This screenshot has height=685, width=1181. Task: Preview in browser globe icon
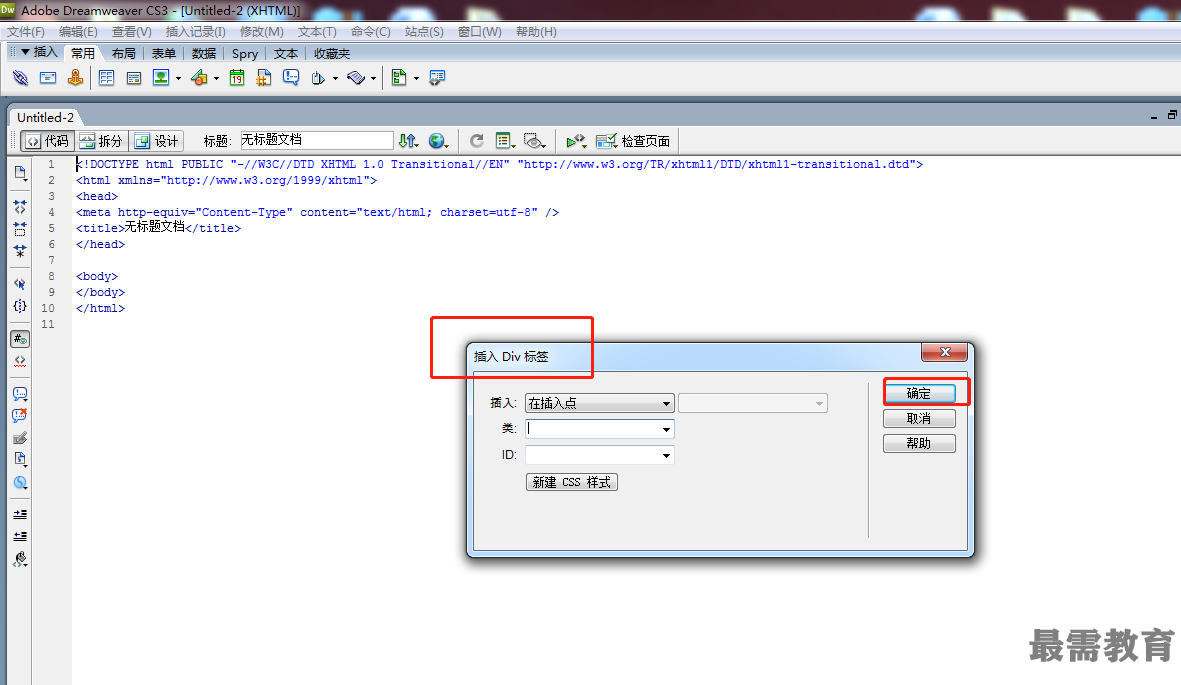click(438, 141)
